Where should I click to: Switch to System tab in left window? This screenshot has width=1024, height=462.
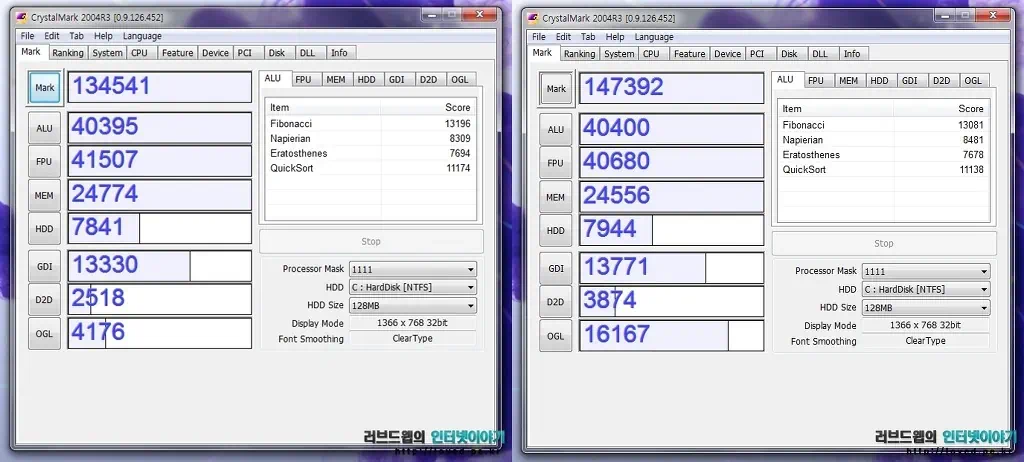point(107,53)
